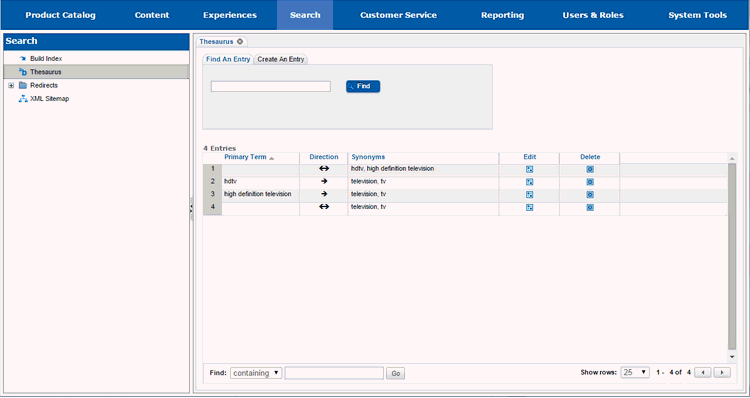Click one-way arrow in hdtv row
This screenshot has height=398, width=750.
[324, 181]
